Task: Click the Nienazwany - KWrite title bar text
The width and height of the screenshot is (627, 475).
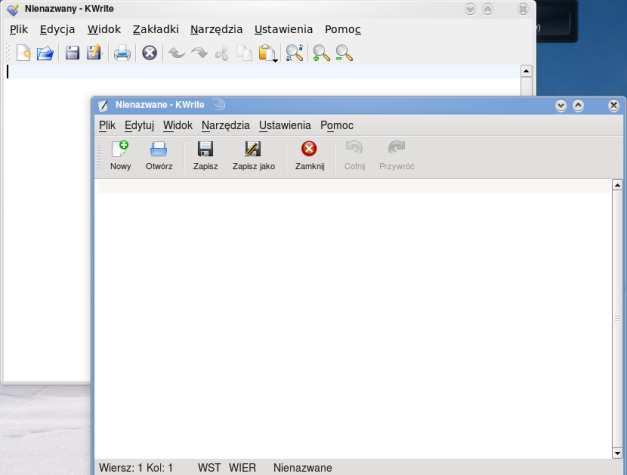Action: pyautogui.click(x=69, y=8)
